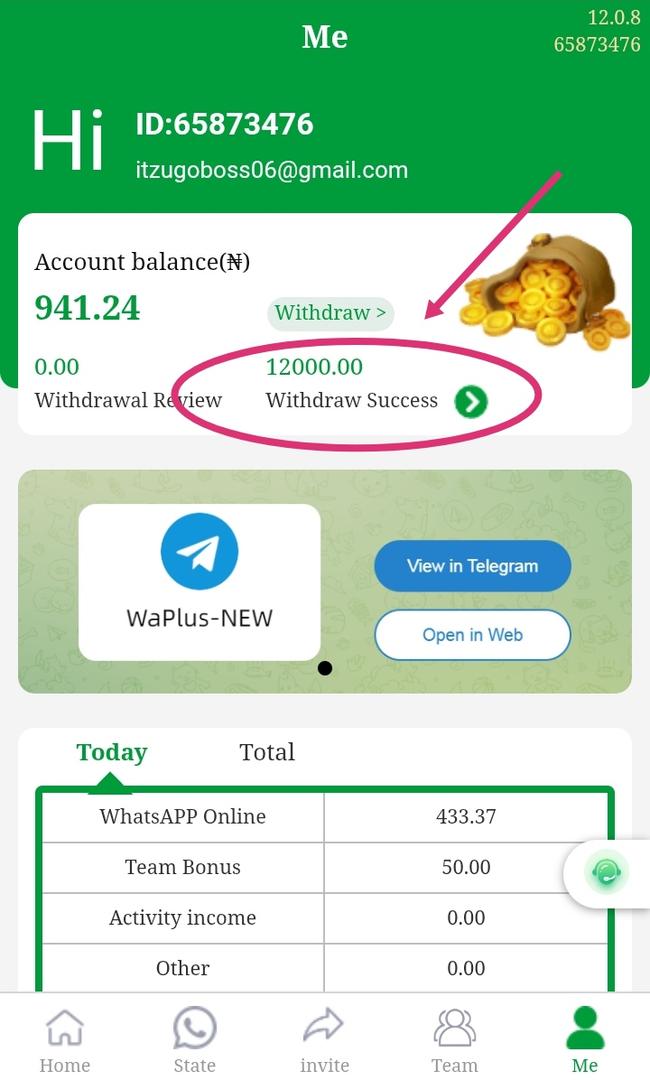Expand Withdraw Success green arrow
650x1080 pixels.
click(x=471, y=402)
